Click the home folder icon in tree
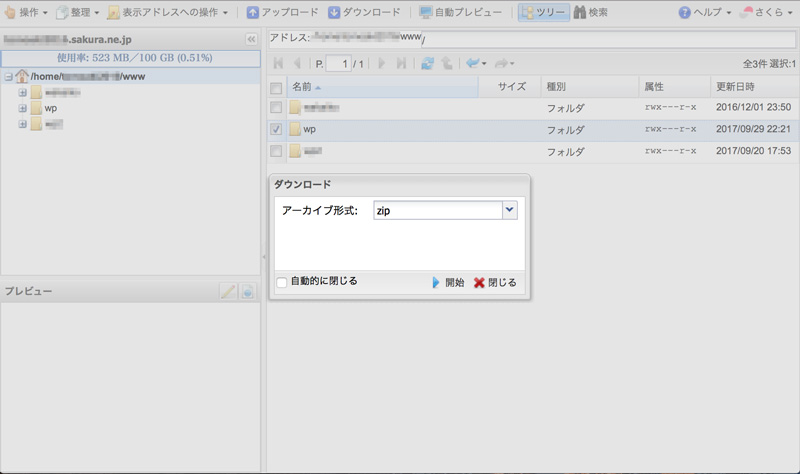Image resolution: width=800 pixels, height=474 pixels. pos(22,77)
